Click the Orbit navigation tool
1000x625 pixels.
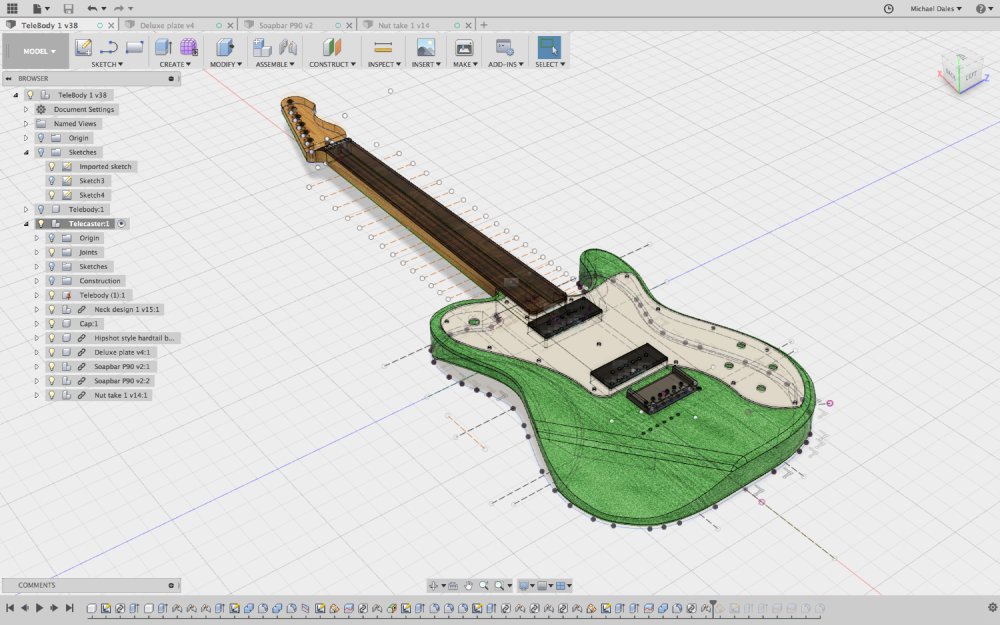[x=434, y=585]
